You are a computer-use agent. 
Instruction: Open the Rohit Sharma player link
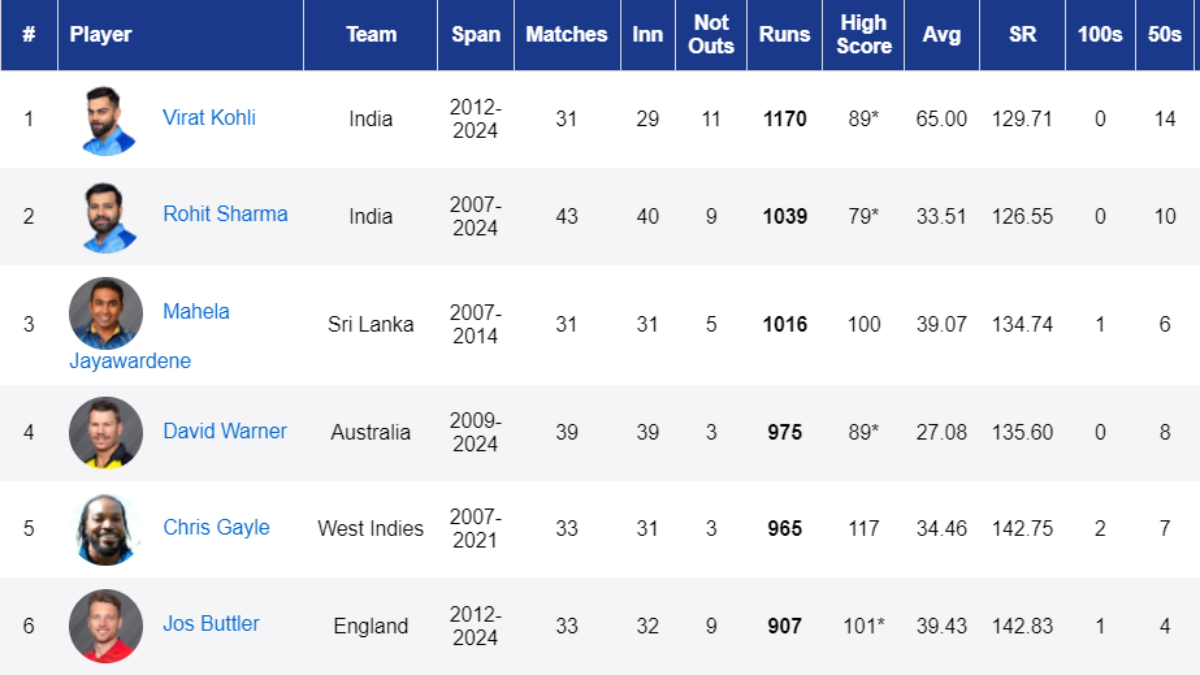225,214
